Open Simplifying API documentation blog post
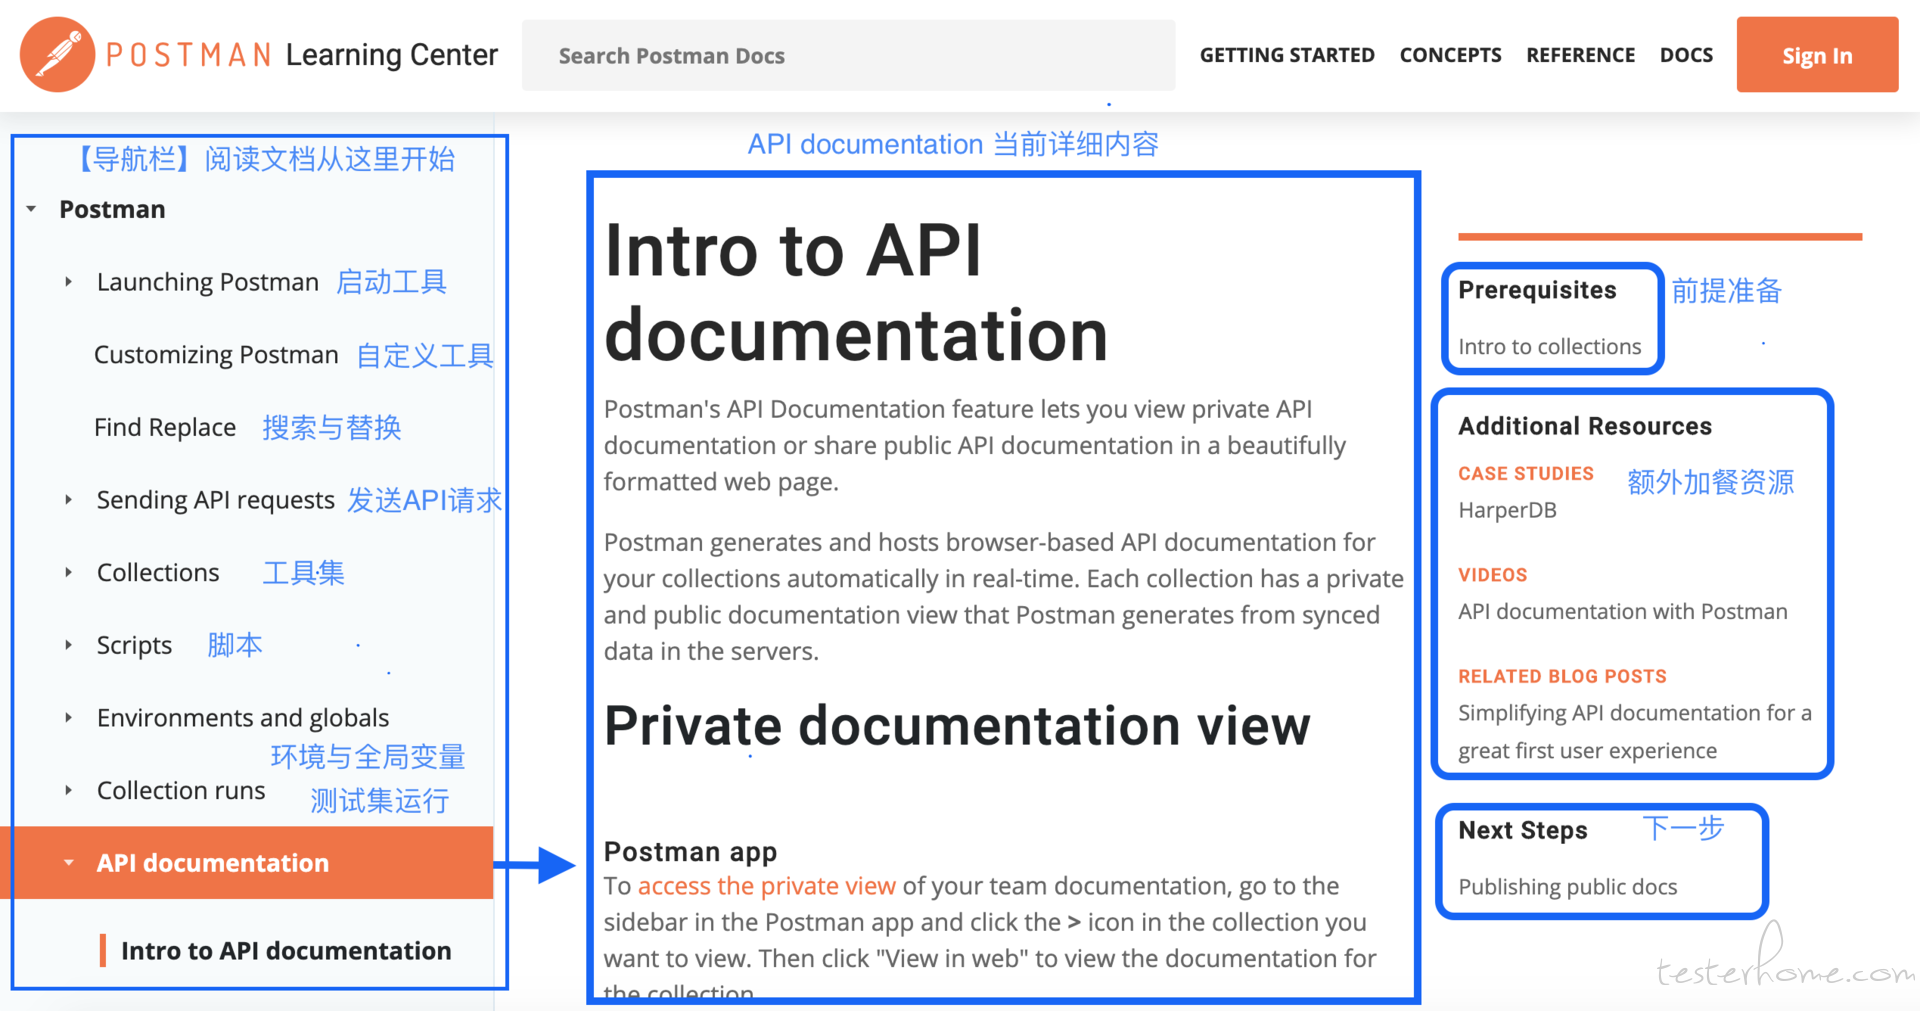 (1634, 731)
